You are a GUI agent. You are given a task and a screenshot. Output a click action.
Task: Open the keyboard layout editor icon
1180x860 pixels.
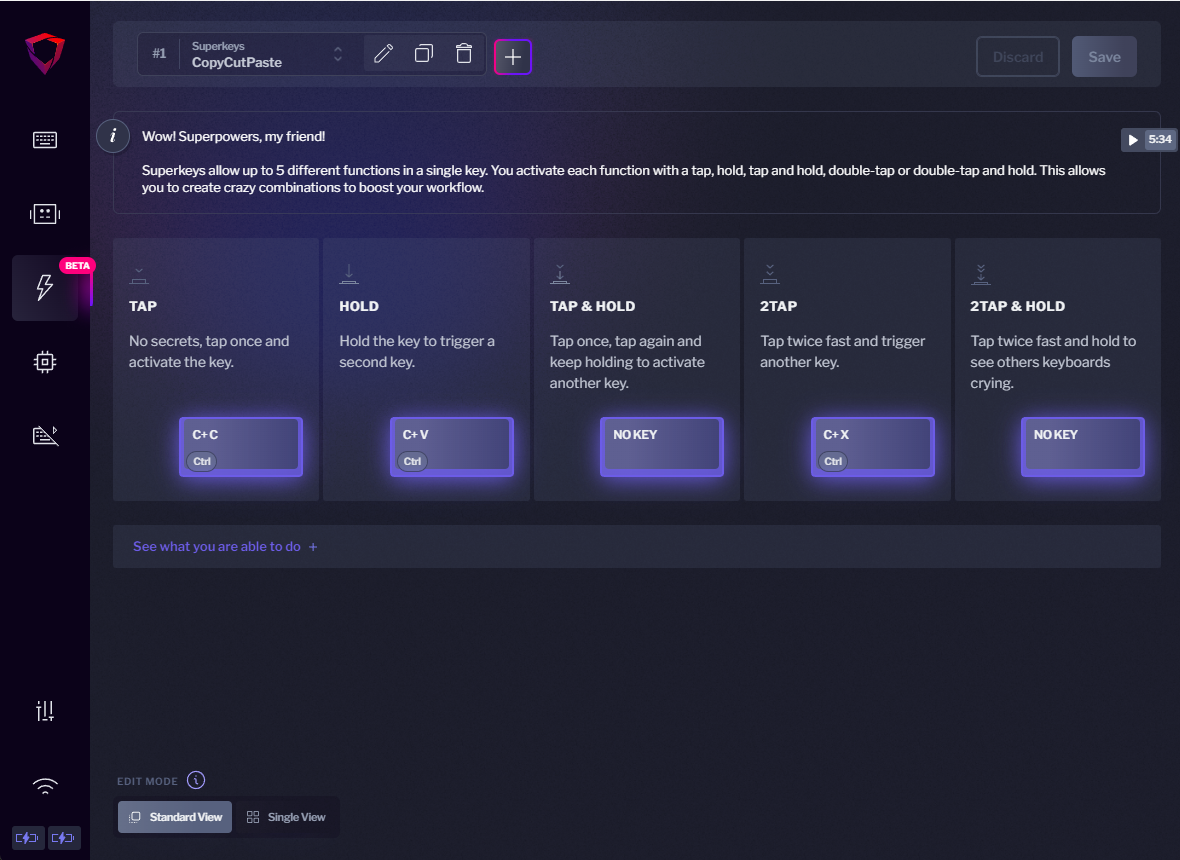point(45,140)
